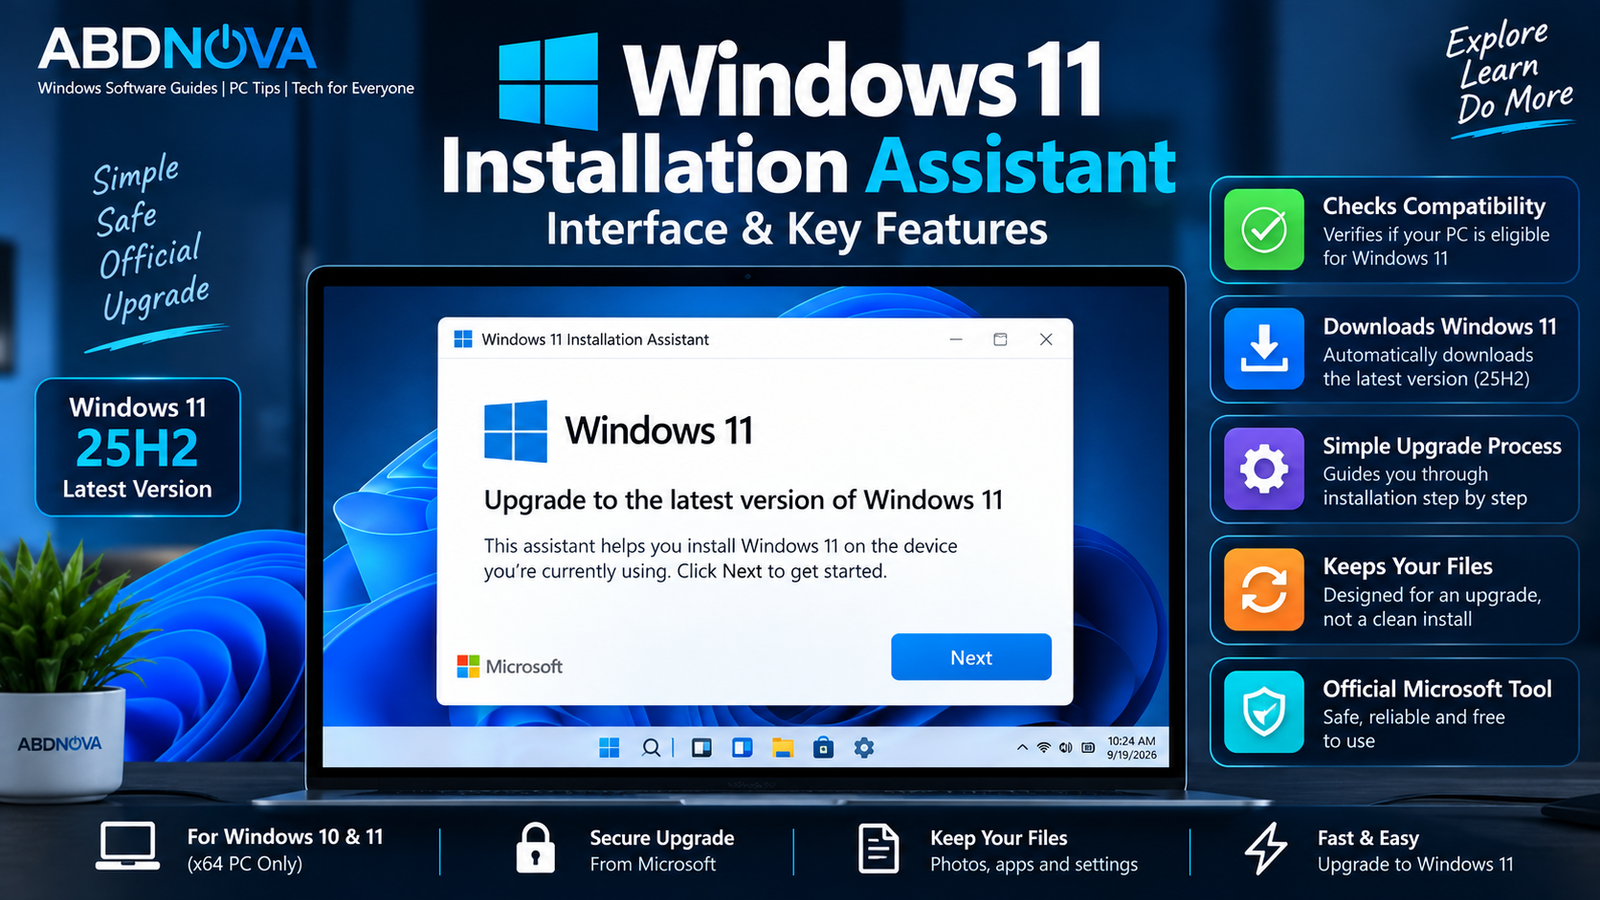Click the 'Official Microsoft Tool' heading
Image resolution: width=1600 pixels, height=900 pixels.
1437,688
